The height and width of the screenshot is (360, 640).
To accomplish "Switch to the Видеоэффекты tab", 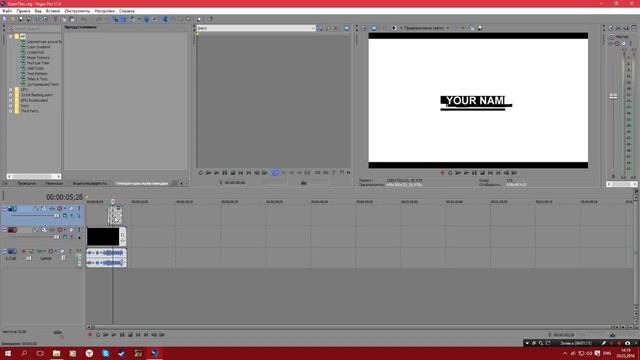I will coord(90,183).
